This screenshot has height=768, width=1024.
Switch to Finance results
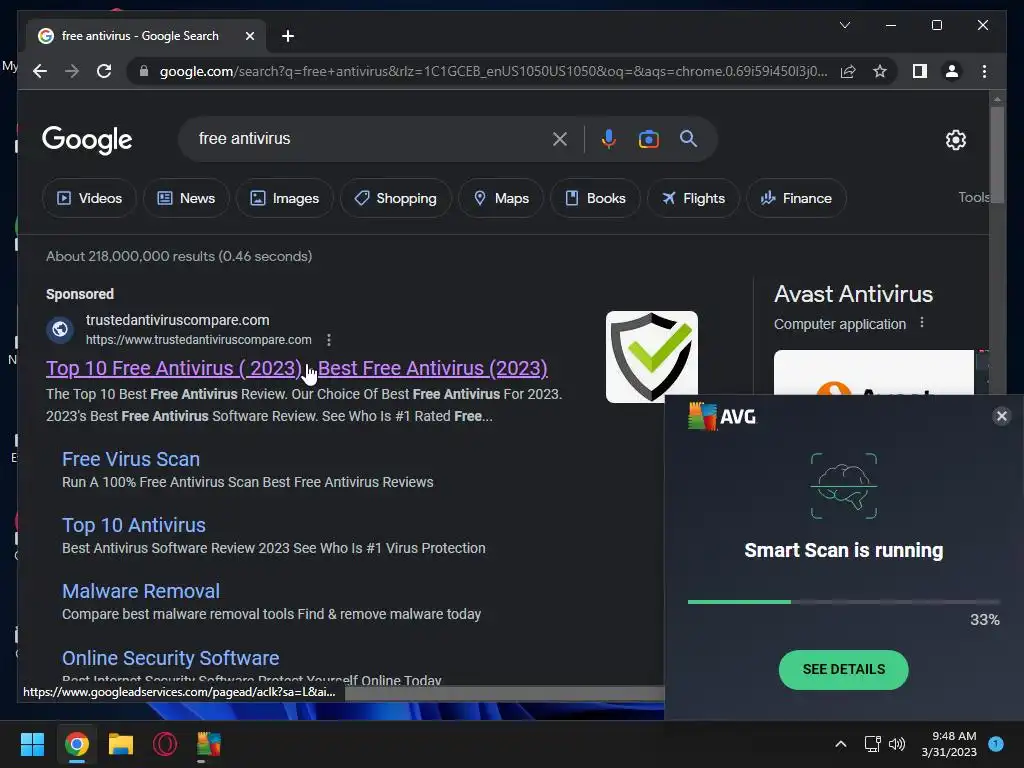tap(796, 198)
